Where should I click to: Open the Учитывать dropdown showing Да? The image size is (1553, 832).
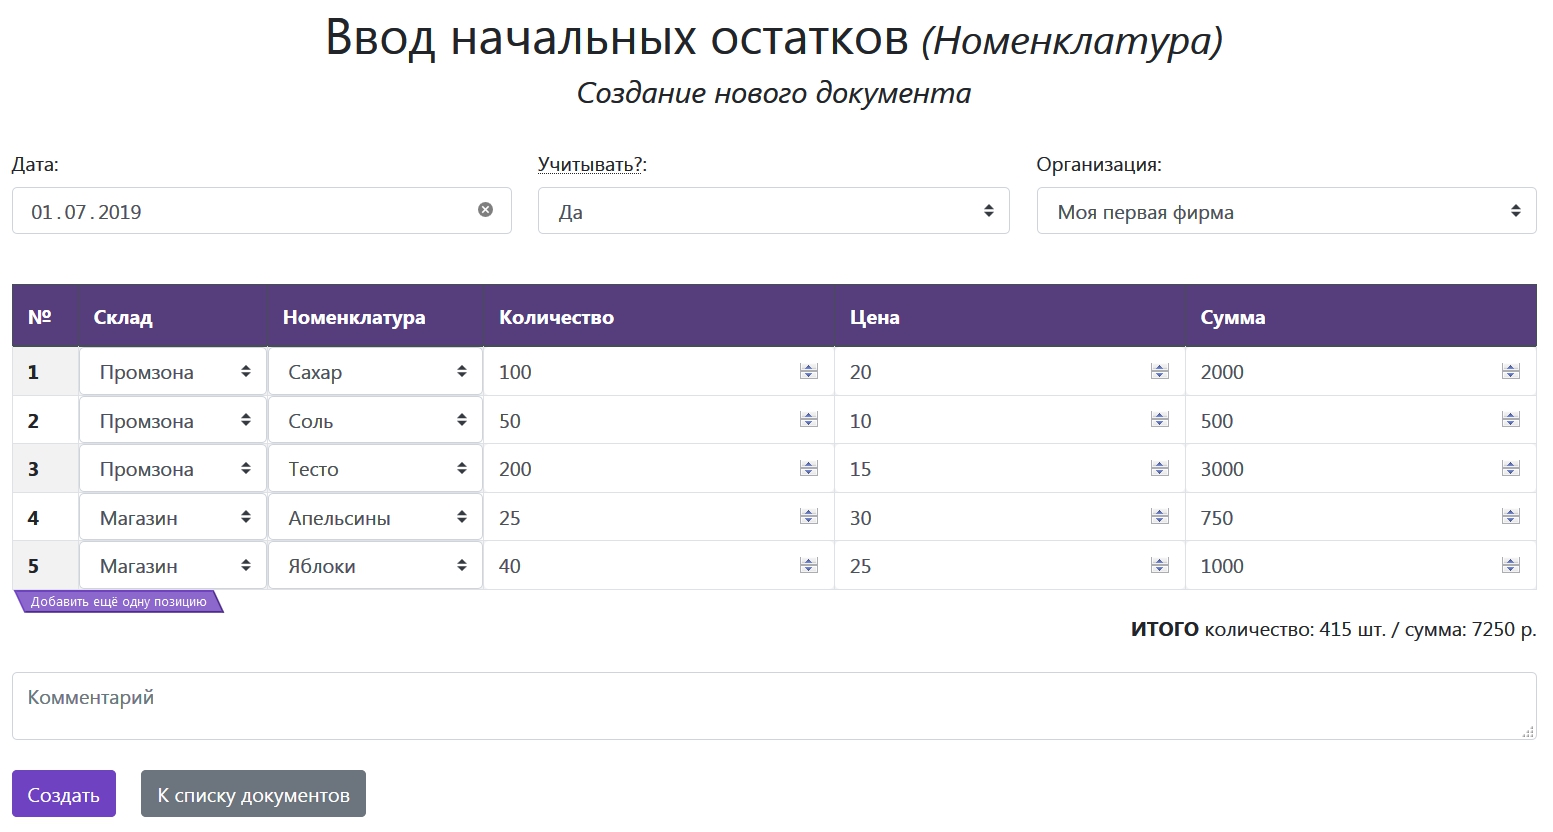click(x=773, y=212)
